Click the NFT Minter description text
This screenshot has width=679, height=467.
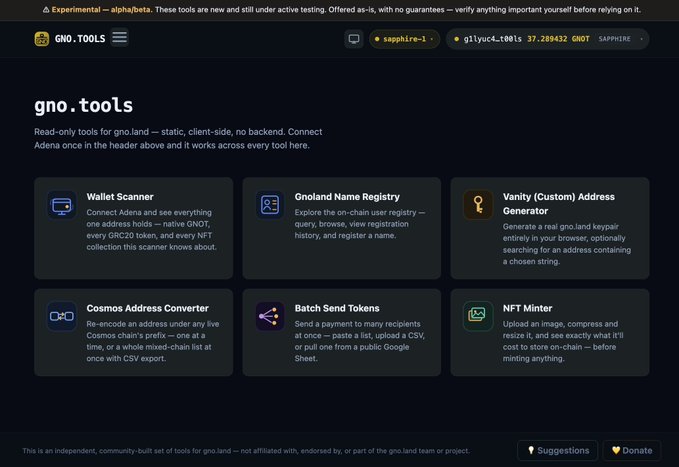pos(563,341)
